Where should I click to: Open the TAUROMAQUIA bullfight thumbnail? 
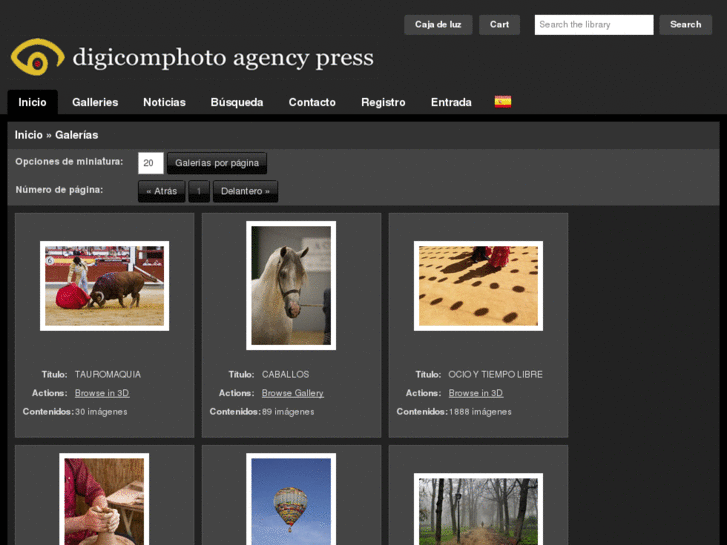point(104,286)
